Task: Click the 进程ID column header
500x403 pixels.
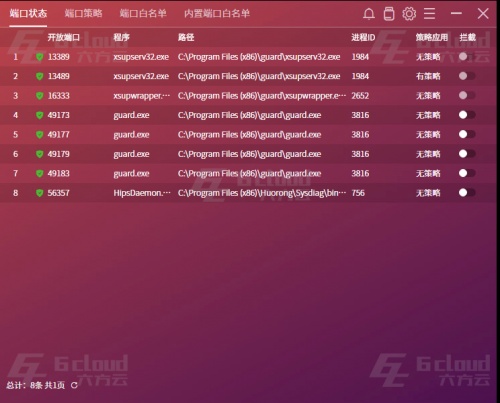Action: click(363, 37)
